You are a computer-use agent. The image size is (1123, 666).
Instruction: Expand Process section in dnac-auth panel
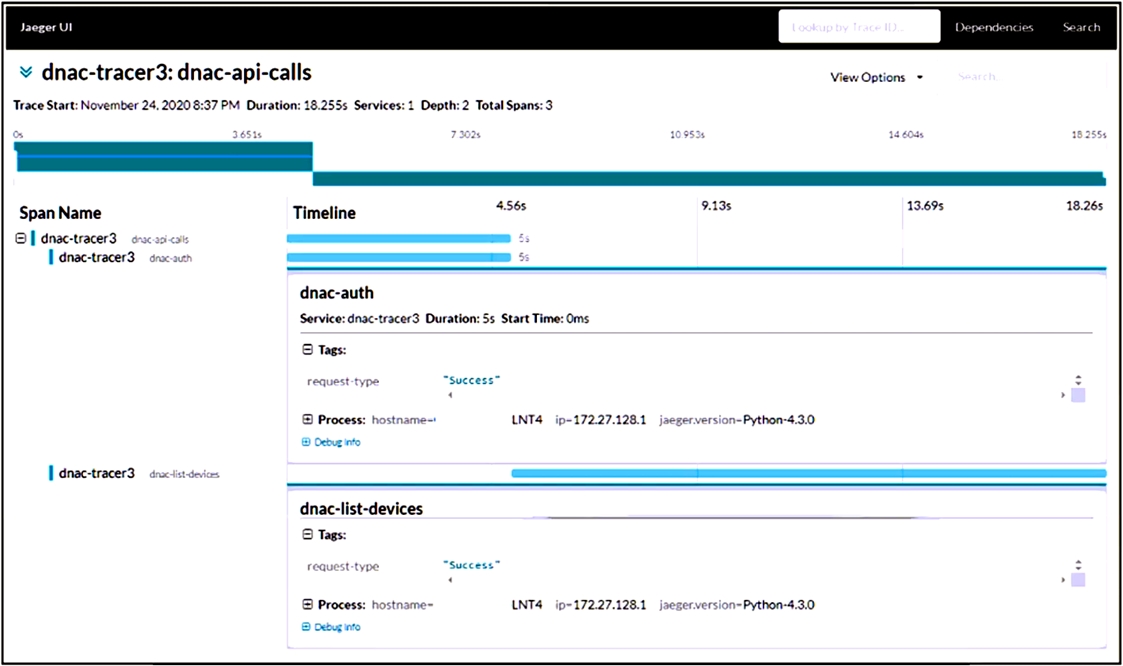tap(307, 420)
